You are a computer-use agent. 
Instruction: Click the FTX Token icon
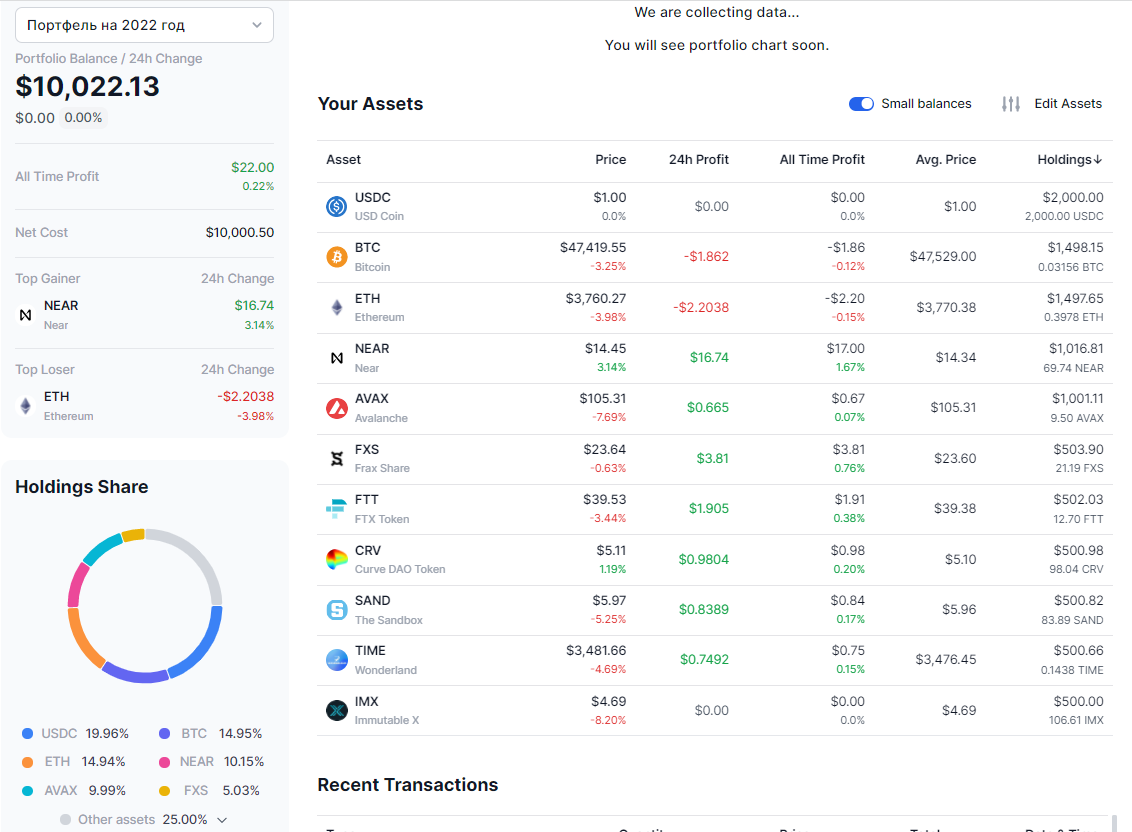[x=336, y=508]
